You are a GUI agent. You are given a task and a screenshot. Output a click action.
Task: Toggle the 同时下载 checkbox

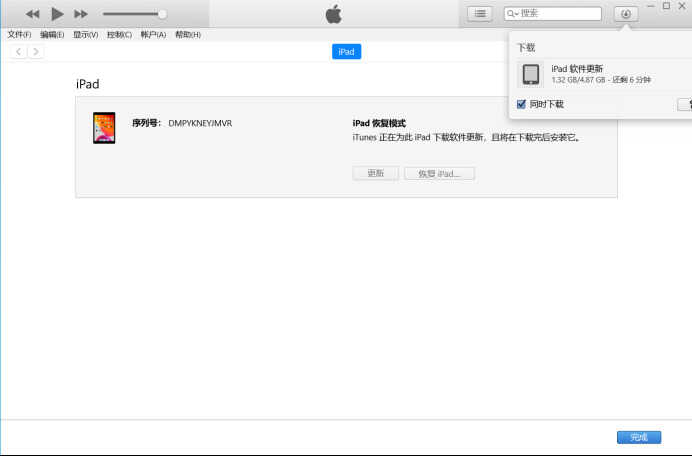(x=521, y=104)
